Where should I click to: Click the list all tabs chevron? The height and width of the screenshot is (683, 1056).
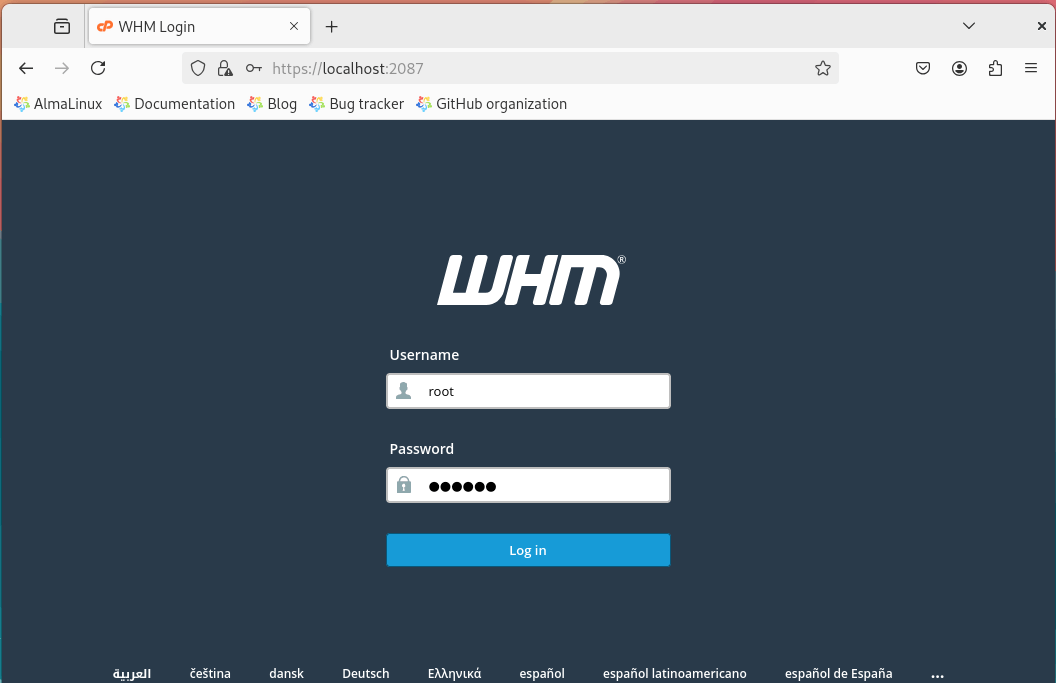pos(968,25)
